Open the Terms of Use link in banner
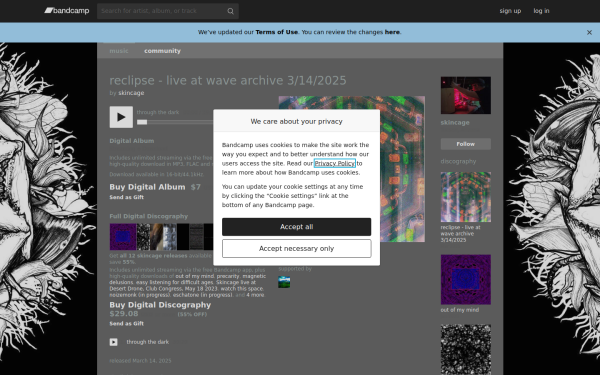Viewport: 600px width, 375px height. tap(277, 32)
